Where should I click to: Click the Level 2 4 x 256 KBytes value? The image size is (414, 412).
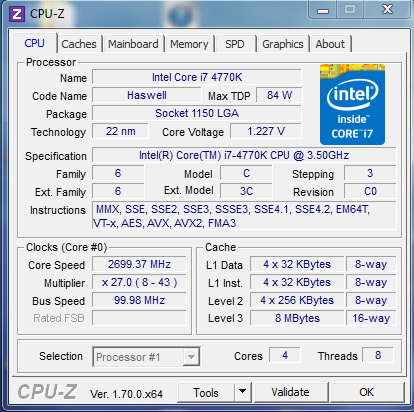[x=297, y=300]
